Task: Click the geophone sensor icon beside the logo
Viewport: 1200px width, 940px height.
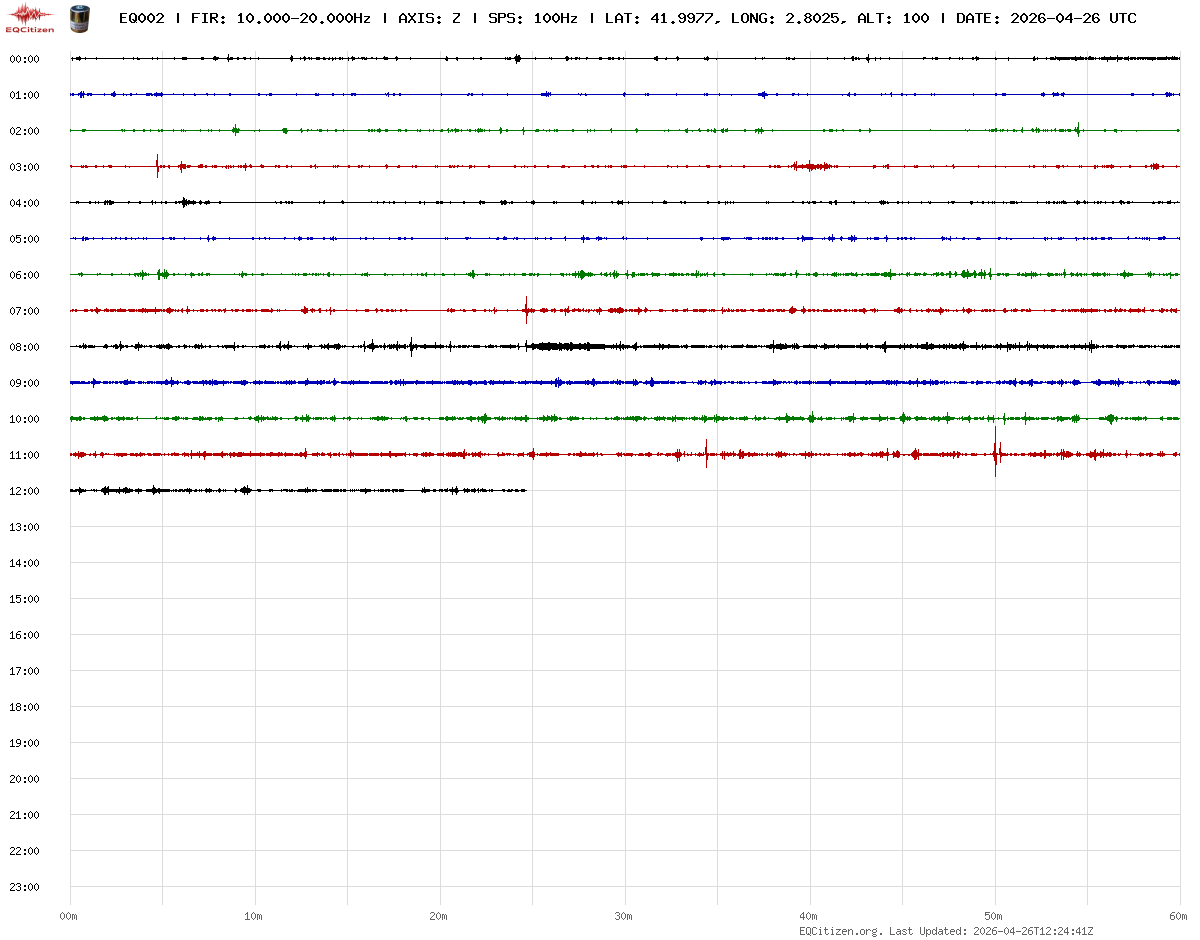Action: point(79,18)
